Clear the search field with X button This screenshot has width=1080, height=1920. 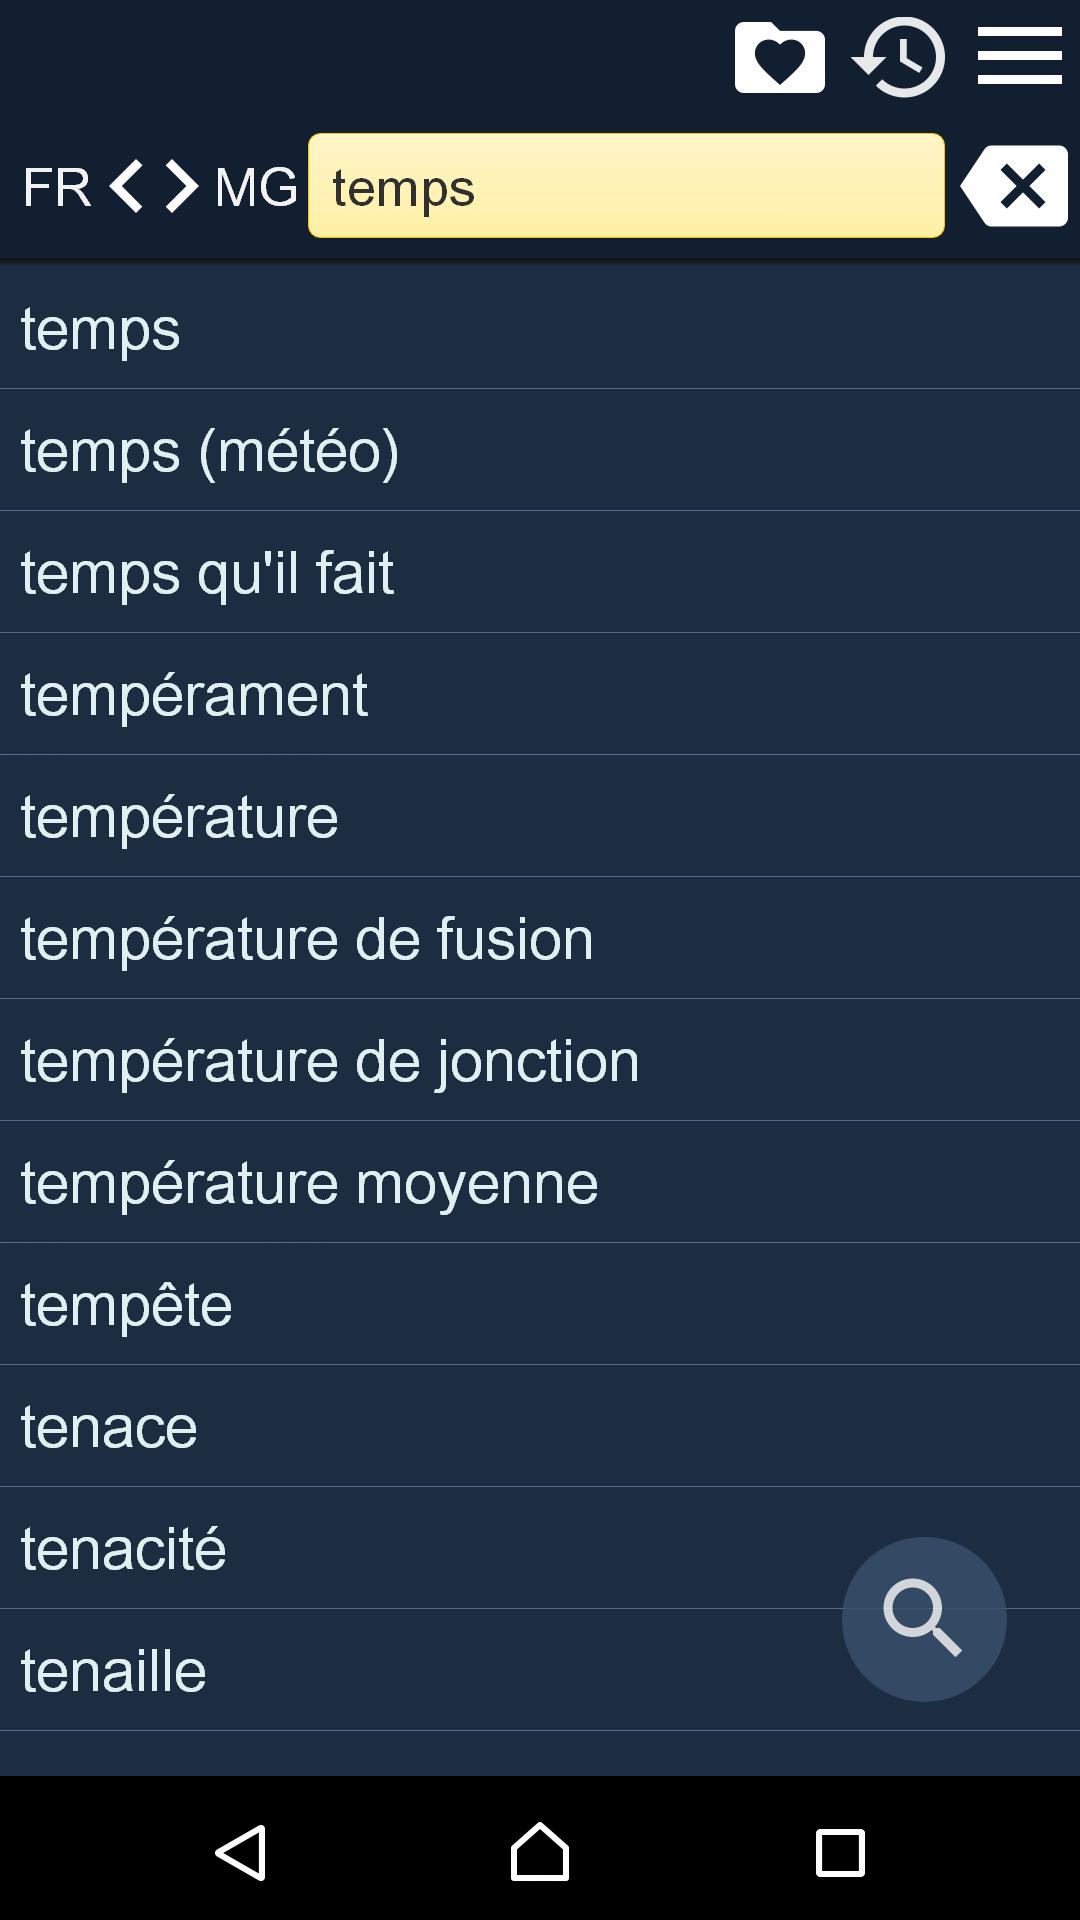(x=1014, y=186)
